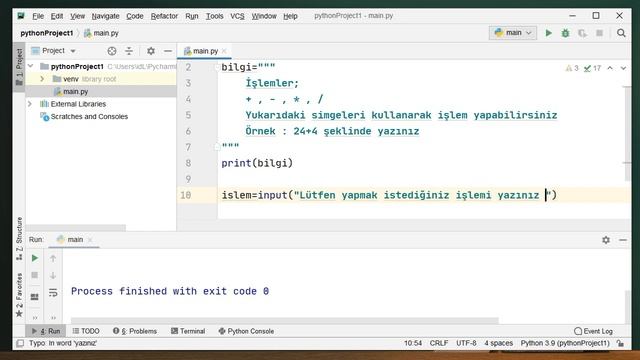640x360 pixels.
Task: Move down the stack trace arrow
Action: (53, 275)
